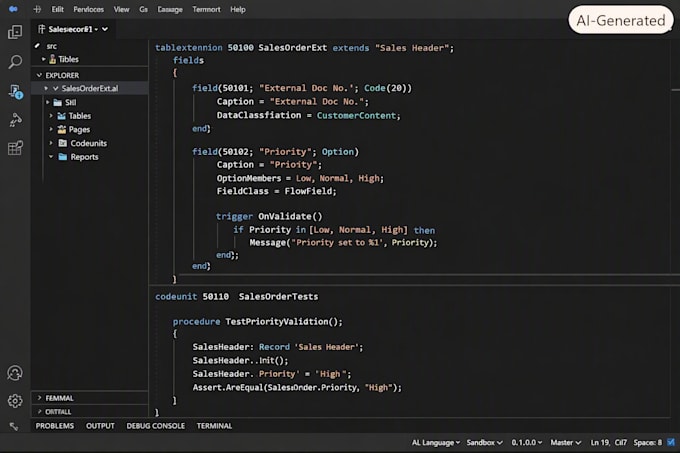The image size is (680, 453).
Task: Open the Master branch dropdown
Action: (x=566, y=442)
